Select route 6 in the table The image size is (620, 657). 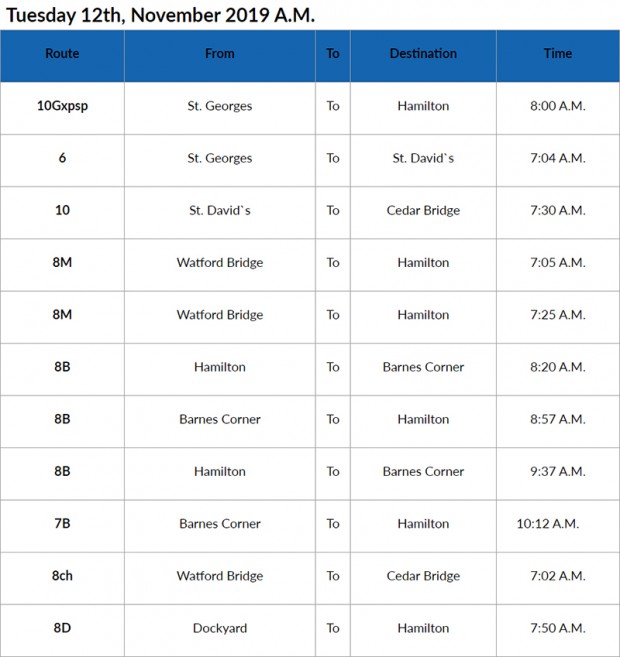click(62, 158)
